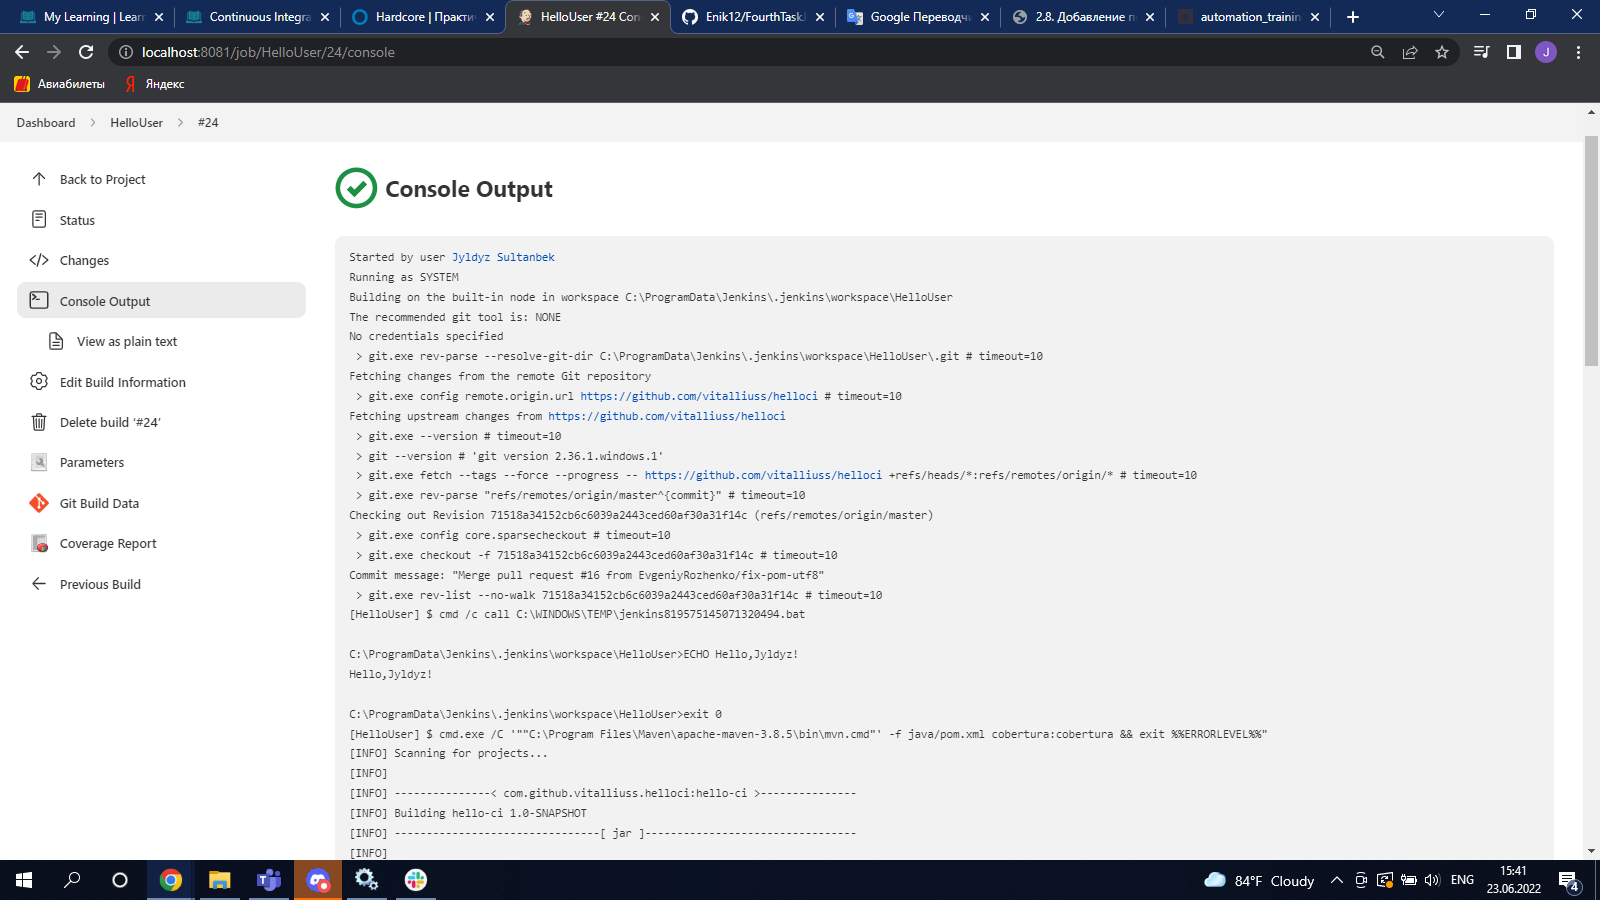Screen dimensions: 1600x900
Task: Click the Status document icon
Action: point(39,219)
